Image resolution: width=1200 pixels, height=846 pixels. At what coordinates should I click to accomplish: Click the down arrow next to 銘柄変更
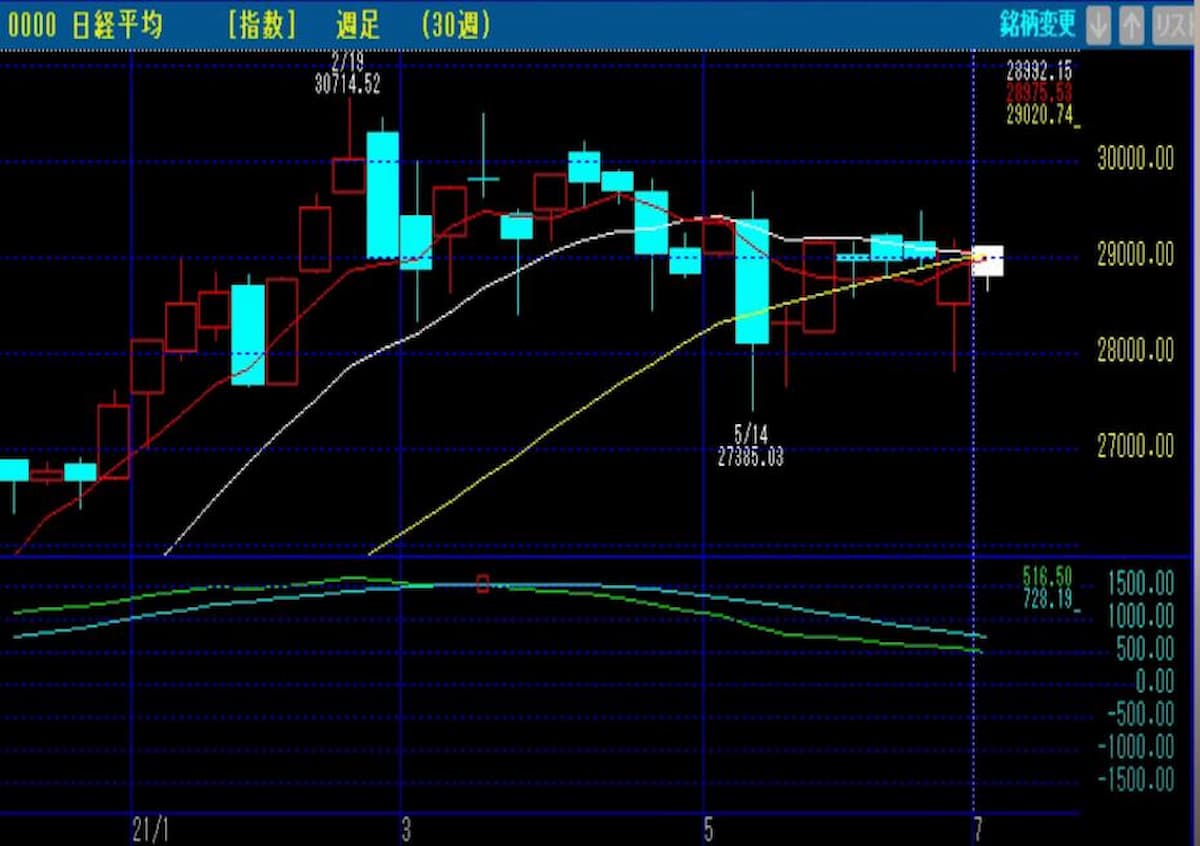coord(1098,26)
